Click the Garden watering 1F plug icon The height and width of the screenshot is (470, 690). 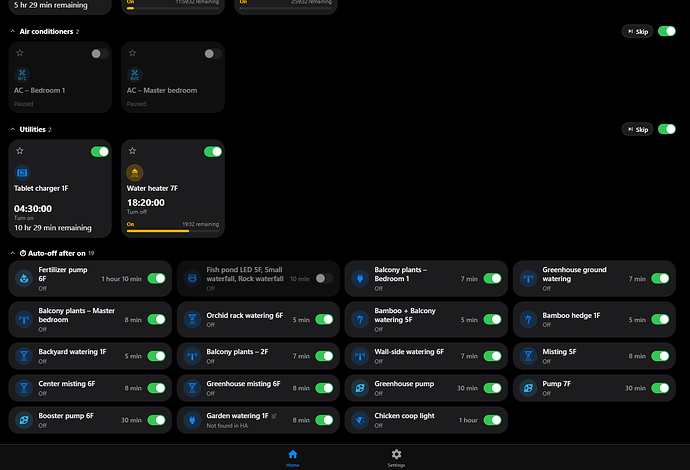tap(192, 420)
